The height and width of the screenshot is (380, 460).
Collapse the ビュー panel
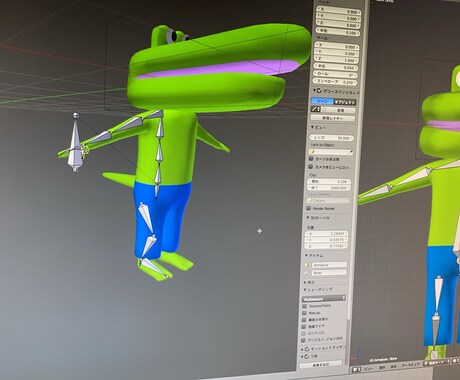pos(313,127)
